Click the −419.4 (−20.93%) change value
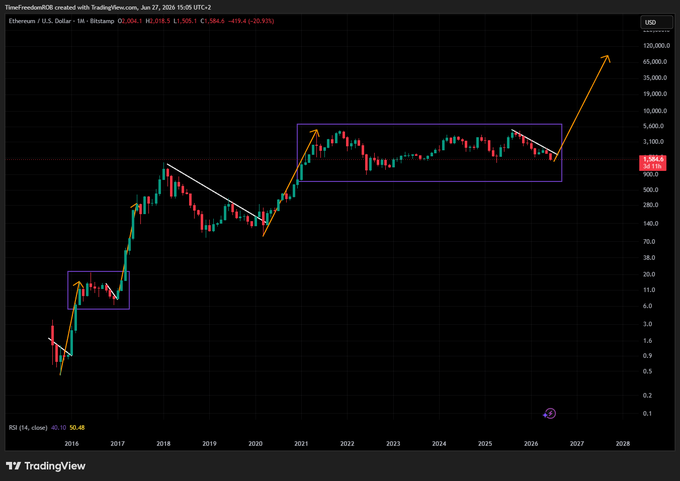680x481 pixels. coord(252,21)
